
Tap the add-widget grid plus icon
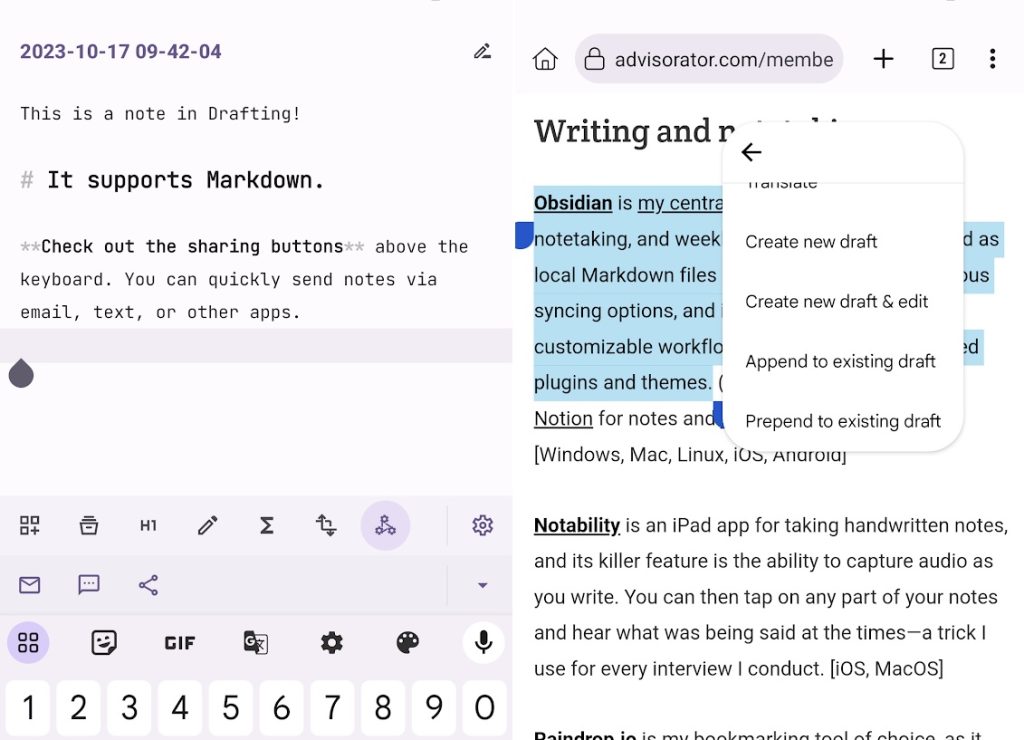(30, 525)
